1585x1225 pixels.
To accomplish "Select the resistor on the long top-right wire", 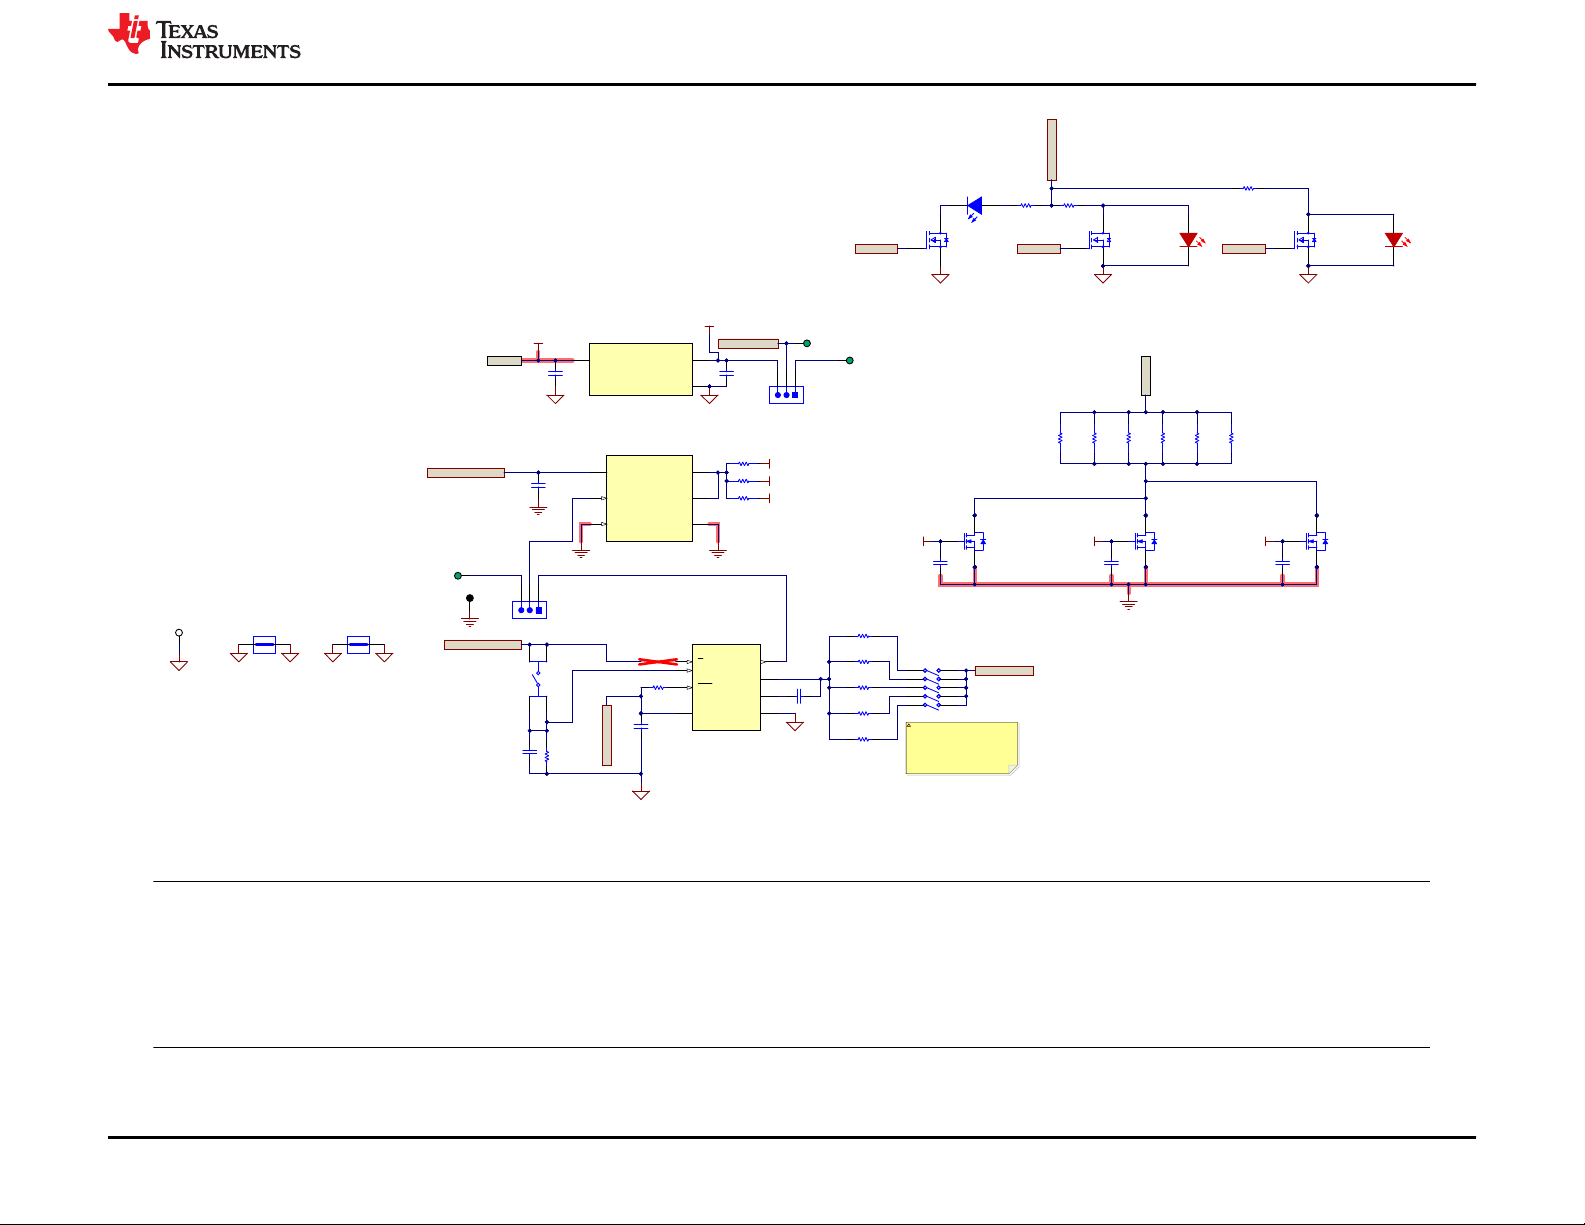I will [1248, 188].
